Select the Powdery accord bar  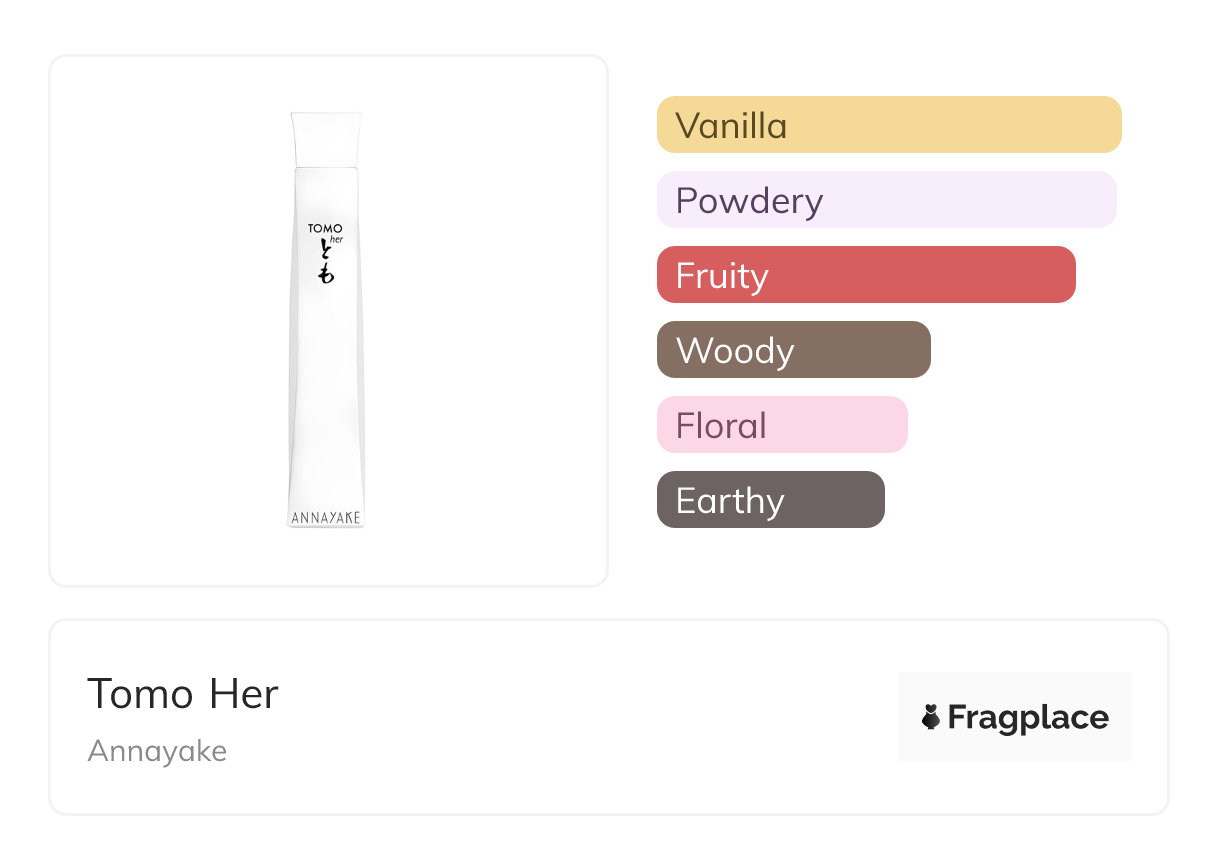pos(886,200)
